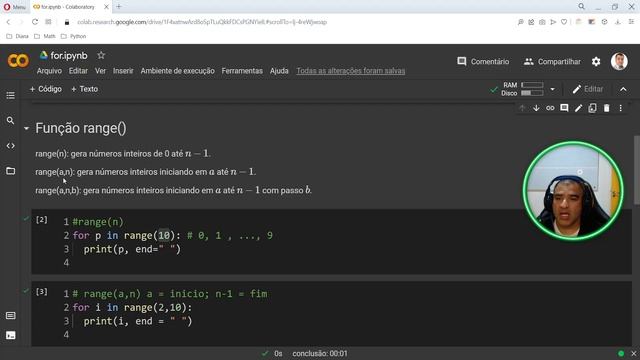640x360 pixels.
Task: Open Colab settings gear
Action: (x=596, y=62)
